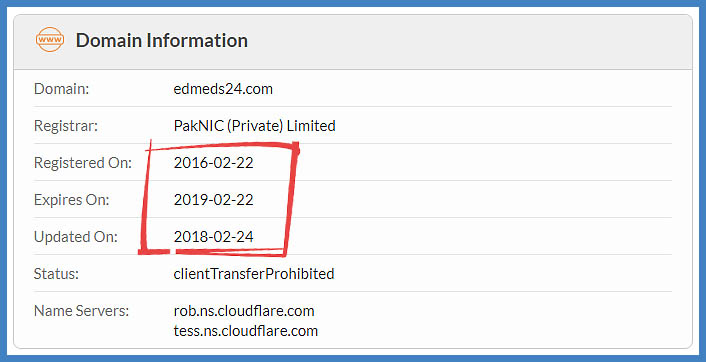706x362 pixels.
Task: Click the Registered On date 2016-02-22
Action: (x=213, y=163)
